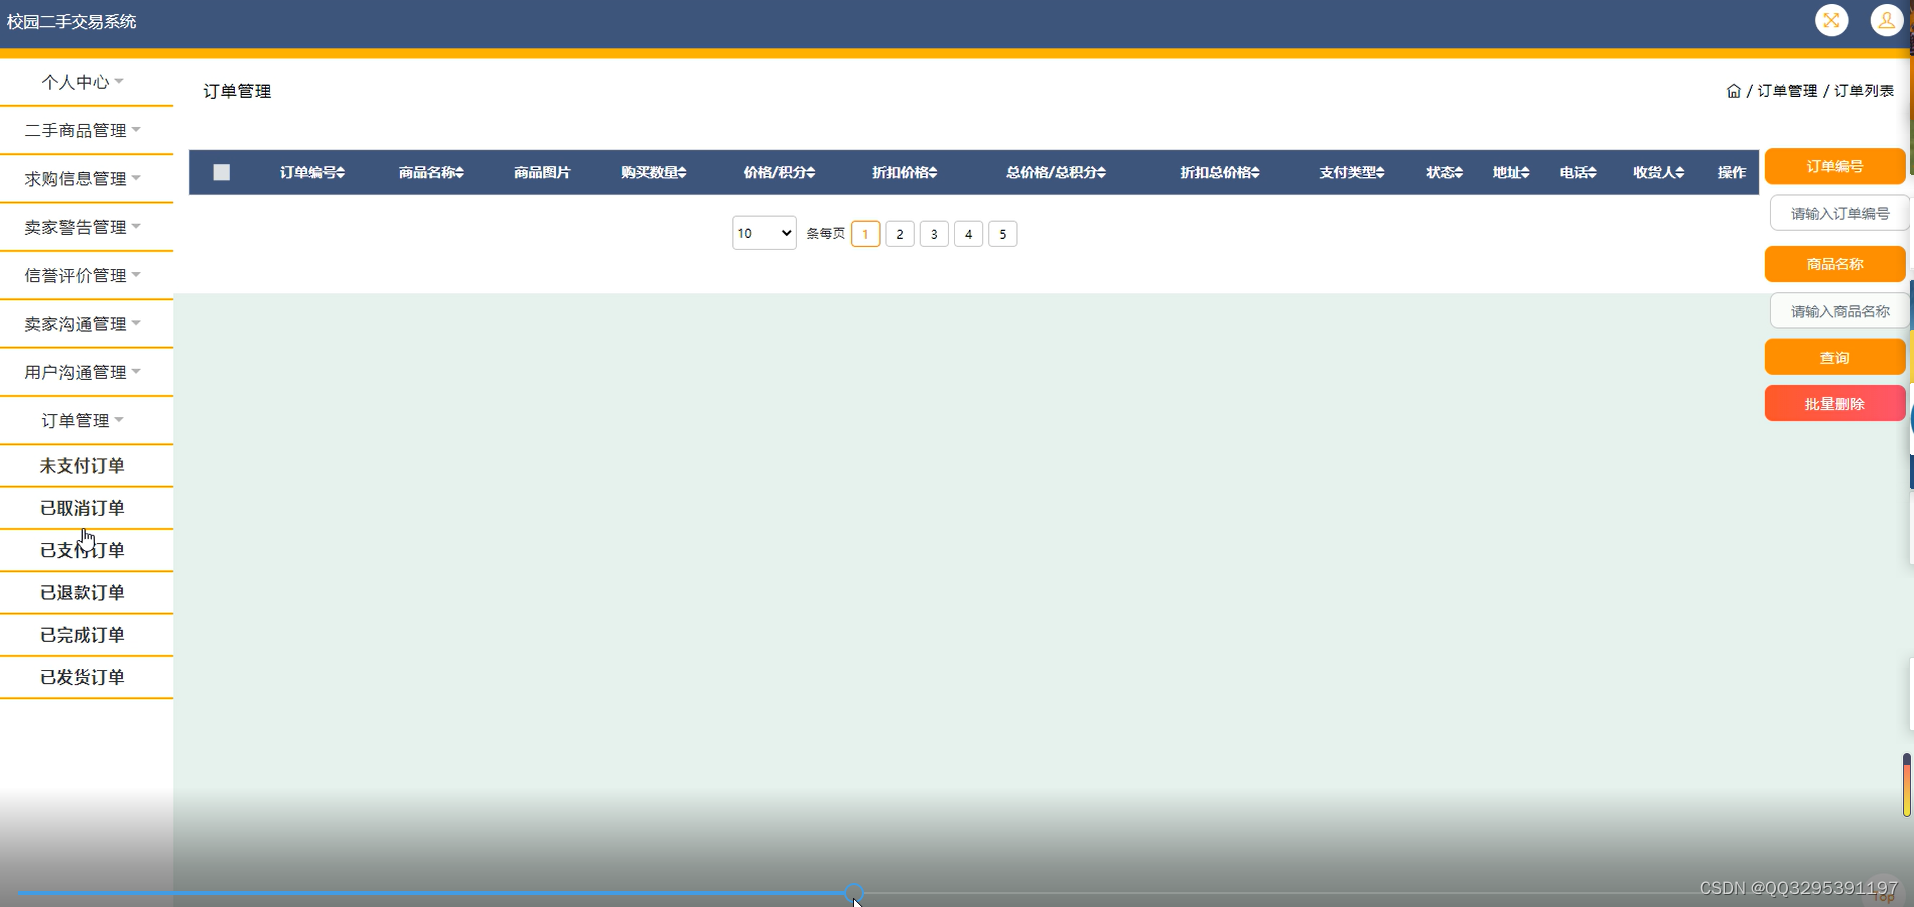Sort table by 状态 column arrow
This screenshot has height=907, width=1914.
coord(1459,173)
